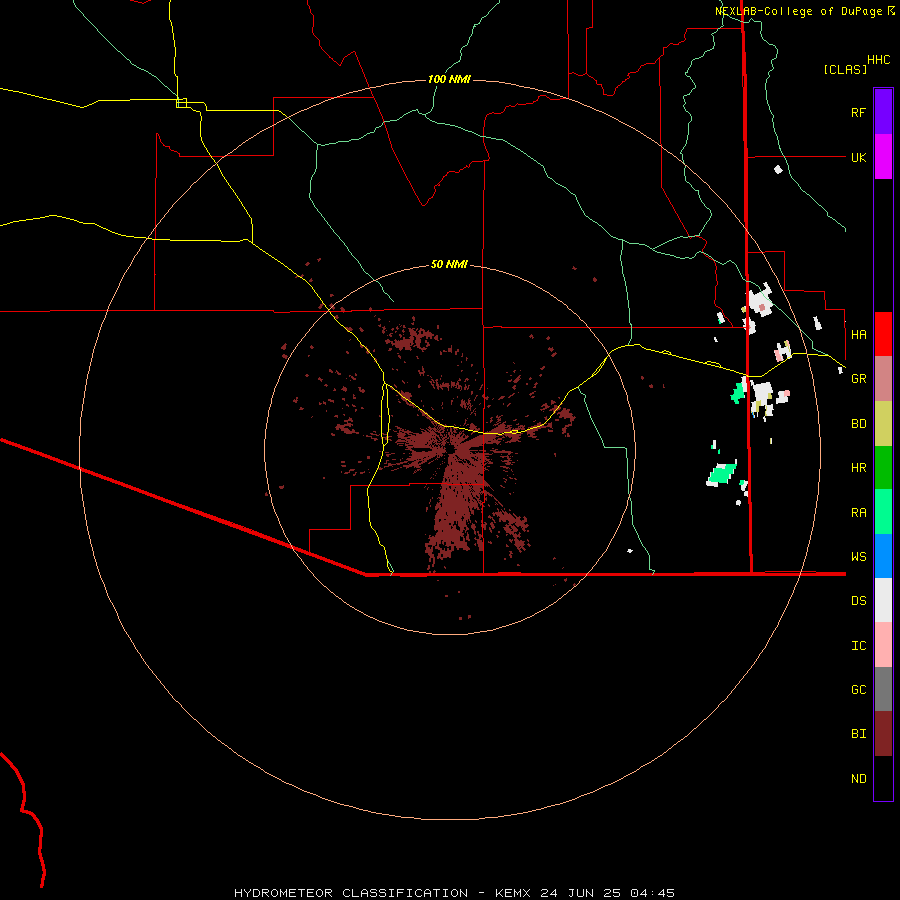Screen dimensions: 900x900
Task: Click the RA light green legend swatch
Action: [883, 512]
